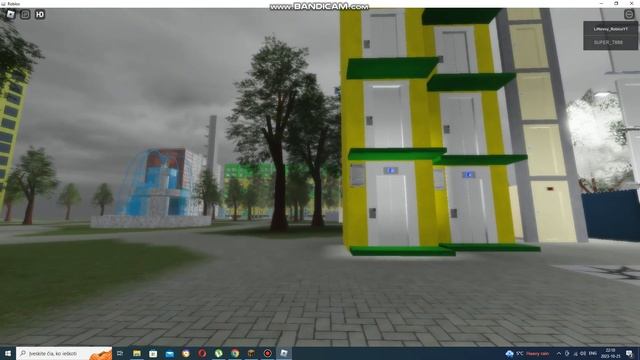Open the Chrome browser taskbar icon
This screenshot has height=360, width=640.
[x=235, y=353]
